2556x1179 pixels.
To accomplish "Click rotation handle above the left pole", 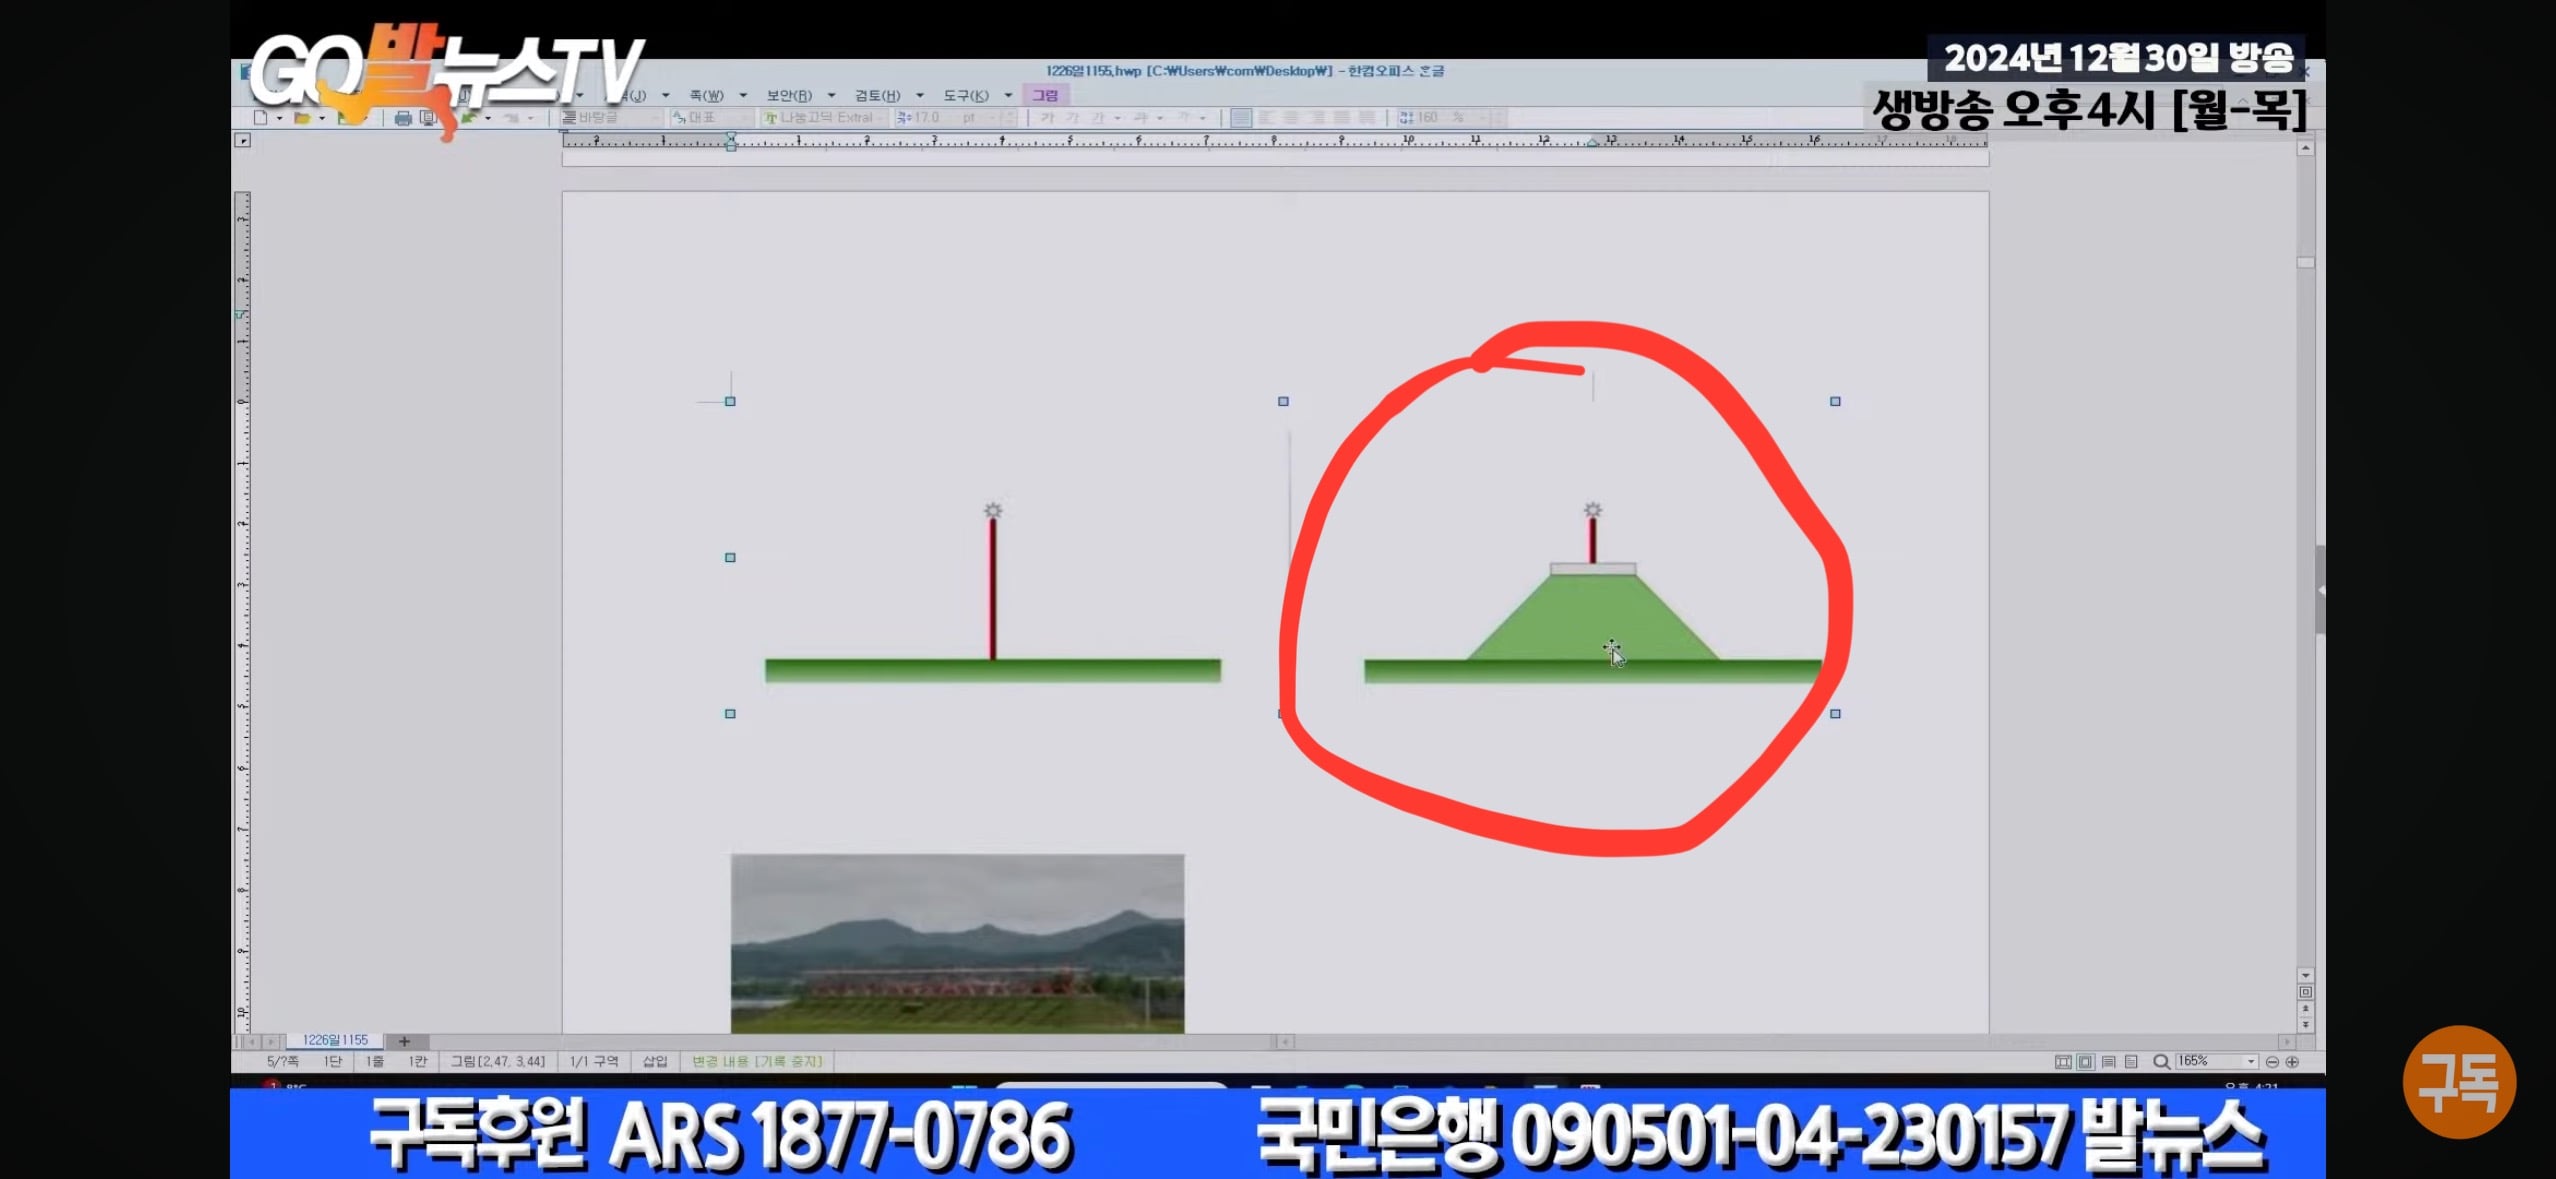I will 993,511.
